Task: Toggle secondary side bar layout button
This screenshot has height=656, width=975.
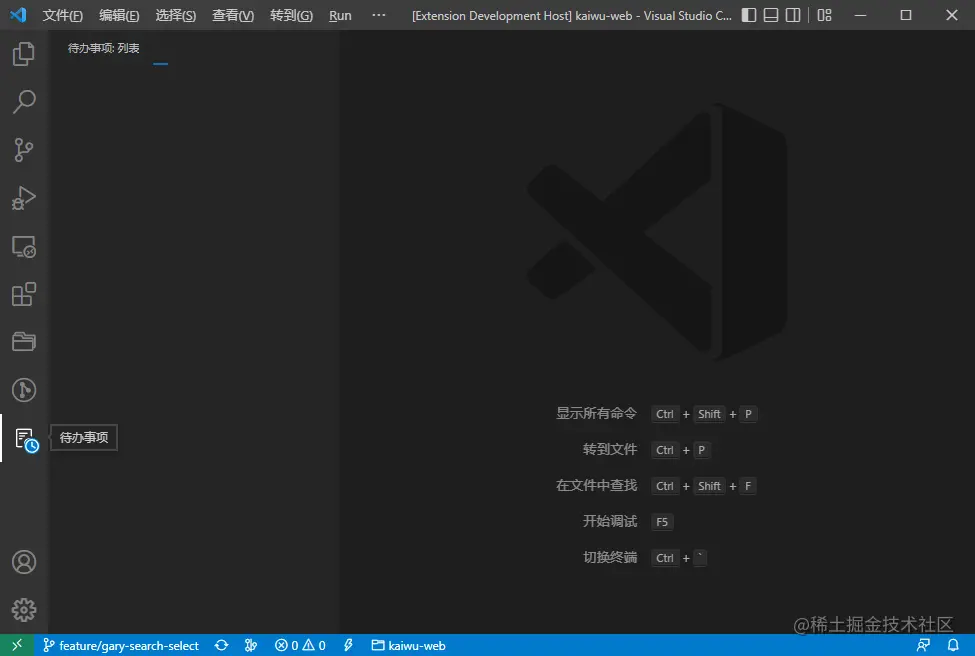Action: [793, 16]
